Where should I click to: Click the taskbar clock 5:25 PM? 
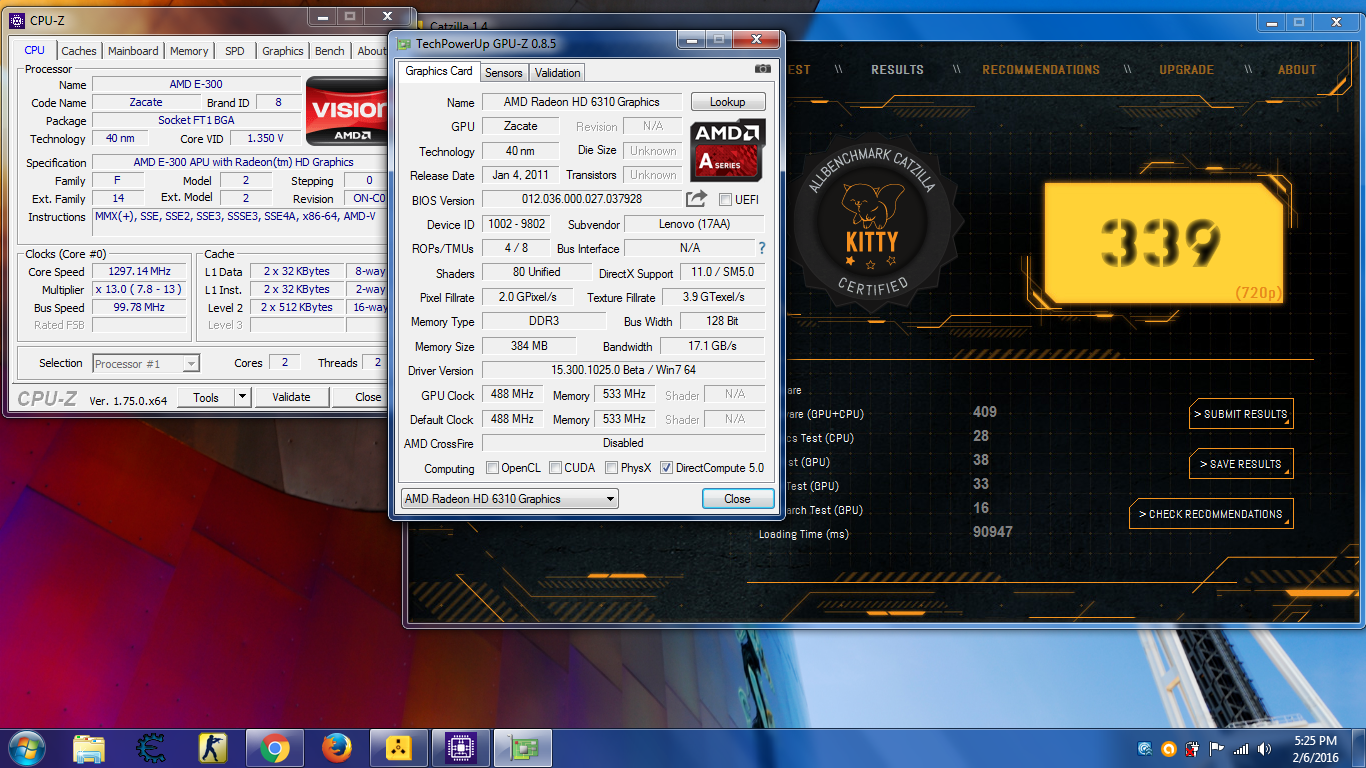pyautogui.click(x=1314, y=741)
